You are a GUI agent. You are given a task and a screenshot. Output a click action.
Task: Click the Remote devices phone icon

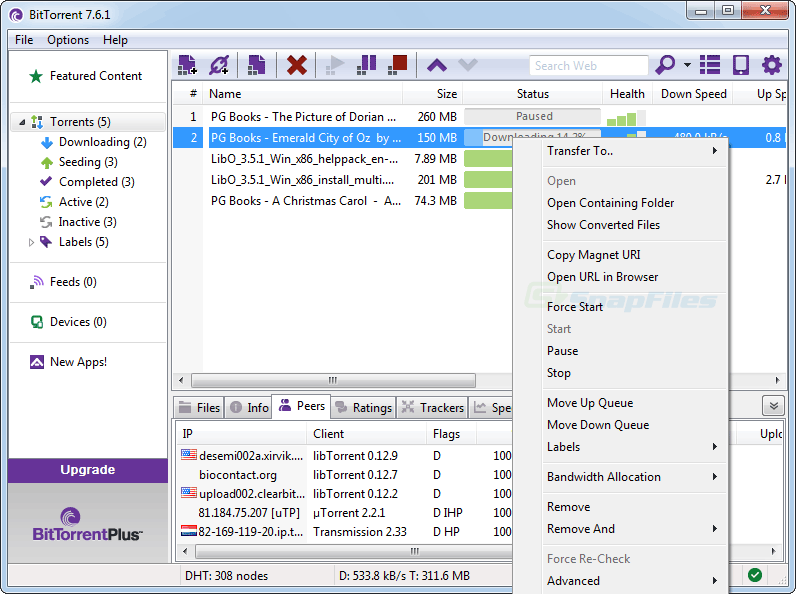(741, 65)
